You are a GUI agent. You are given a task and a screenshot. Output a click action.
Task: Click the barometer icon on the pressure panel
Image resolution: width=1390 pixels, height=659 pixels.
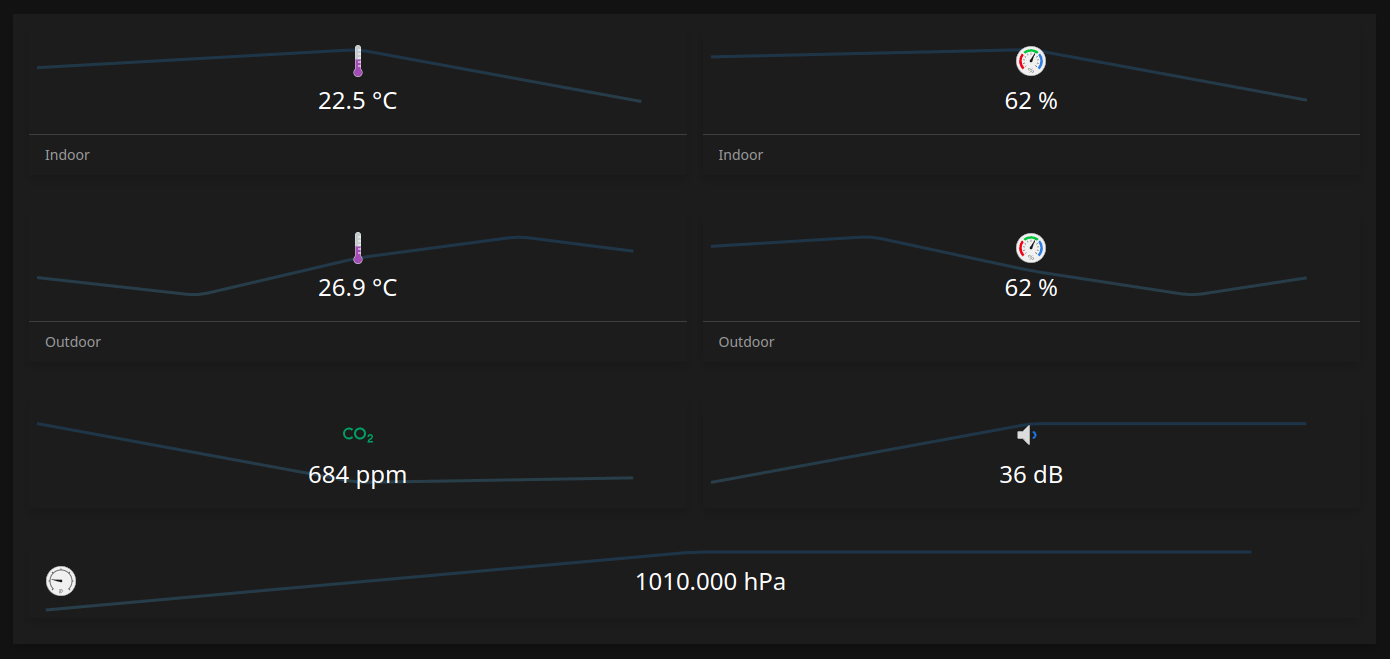point(59,580)
